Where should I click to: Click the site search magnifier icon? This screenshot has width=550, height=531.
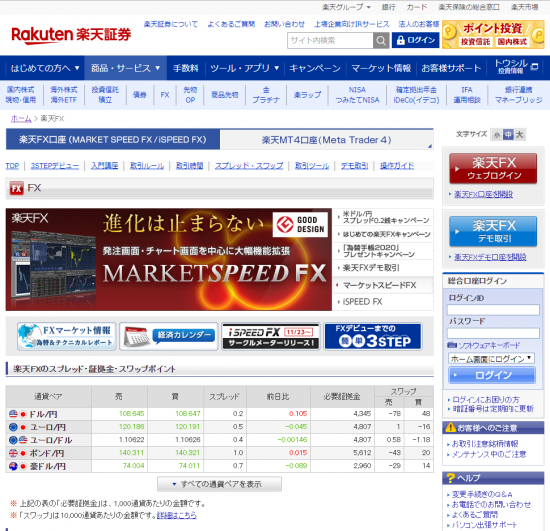[381, 41]
